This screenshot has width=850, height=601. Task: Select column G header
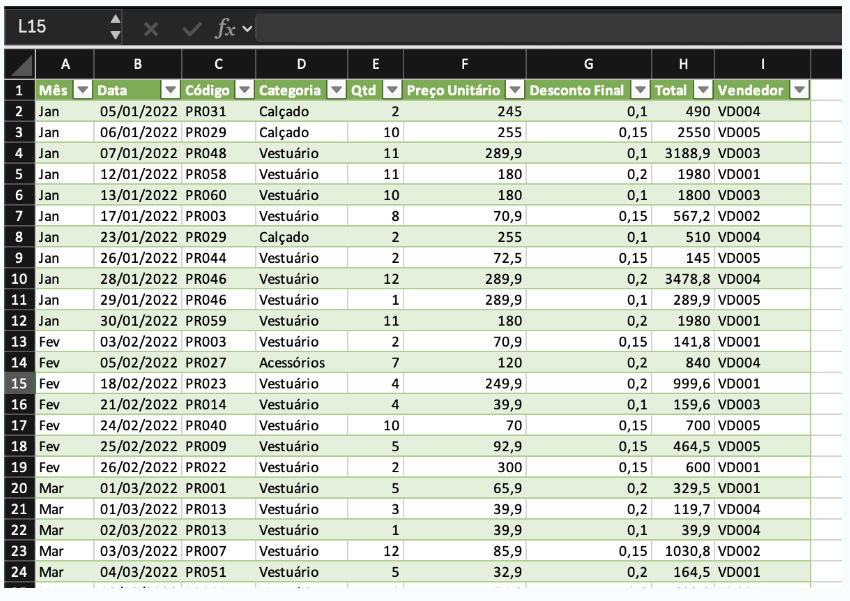coord(589,64)
